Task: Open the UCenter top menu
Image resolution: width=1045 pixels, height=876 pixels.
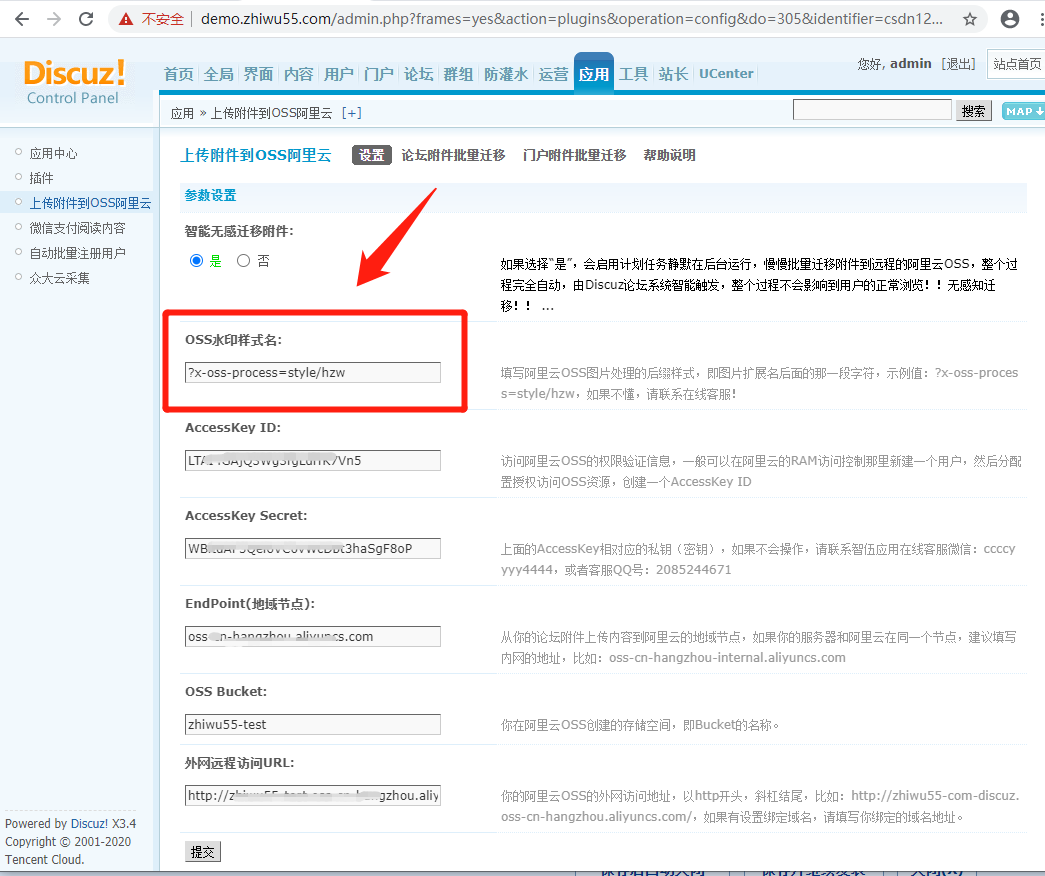Action: pos(726,73)
